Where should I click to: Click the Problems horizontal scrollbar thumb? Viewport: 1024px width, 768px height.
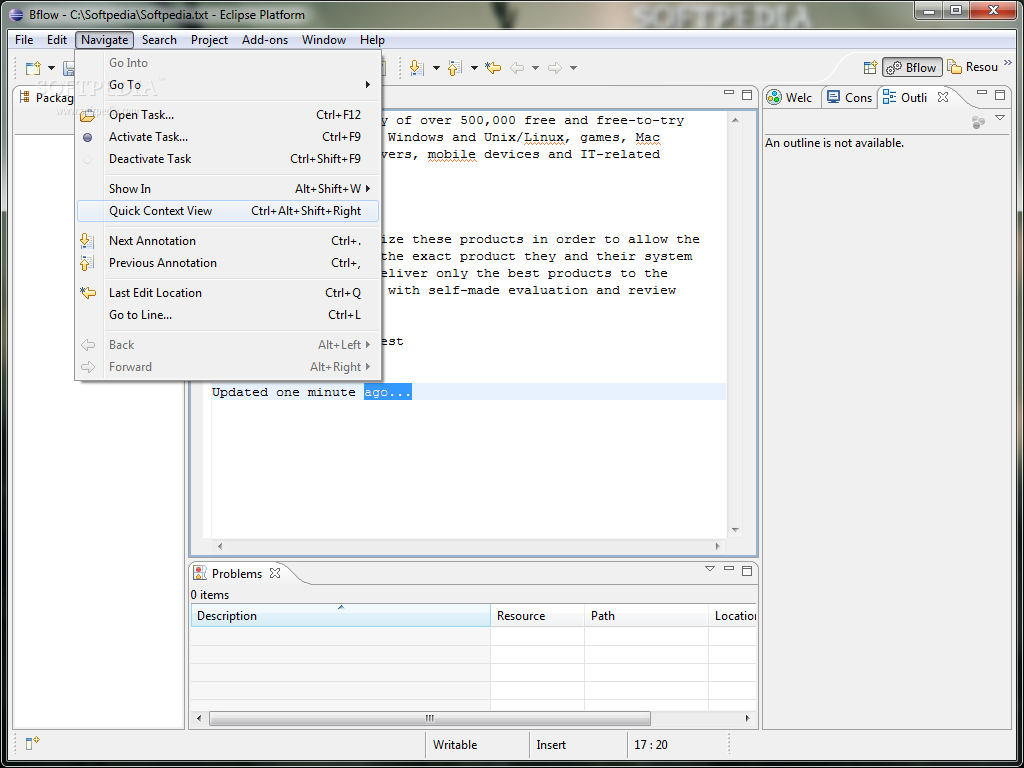[x=430, y=718]
